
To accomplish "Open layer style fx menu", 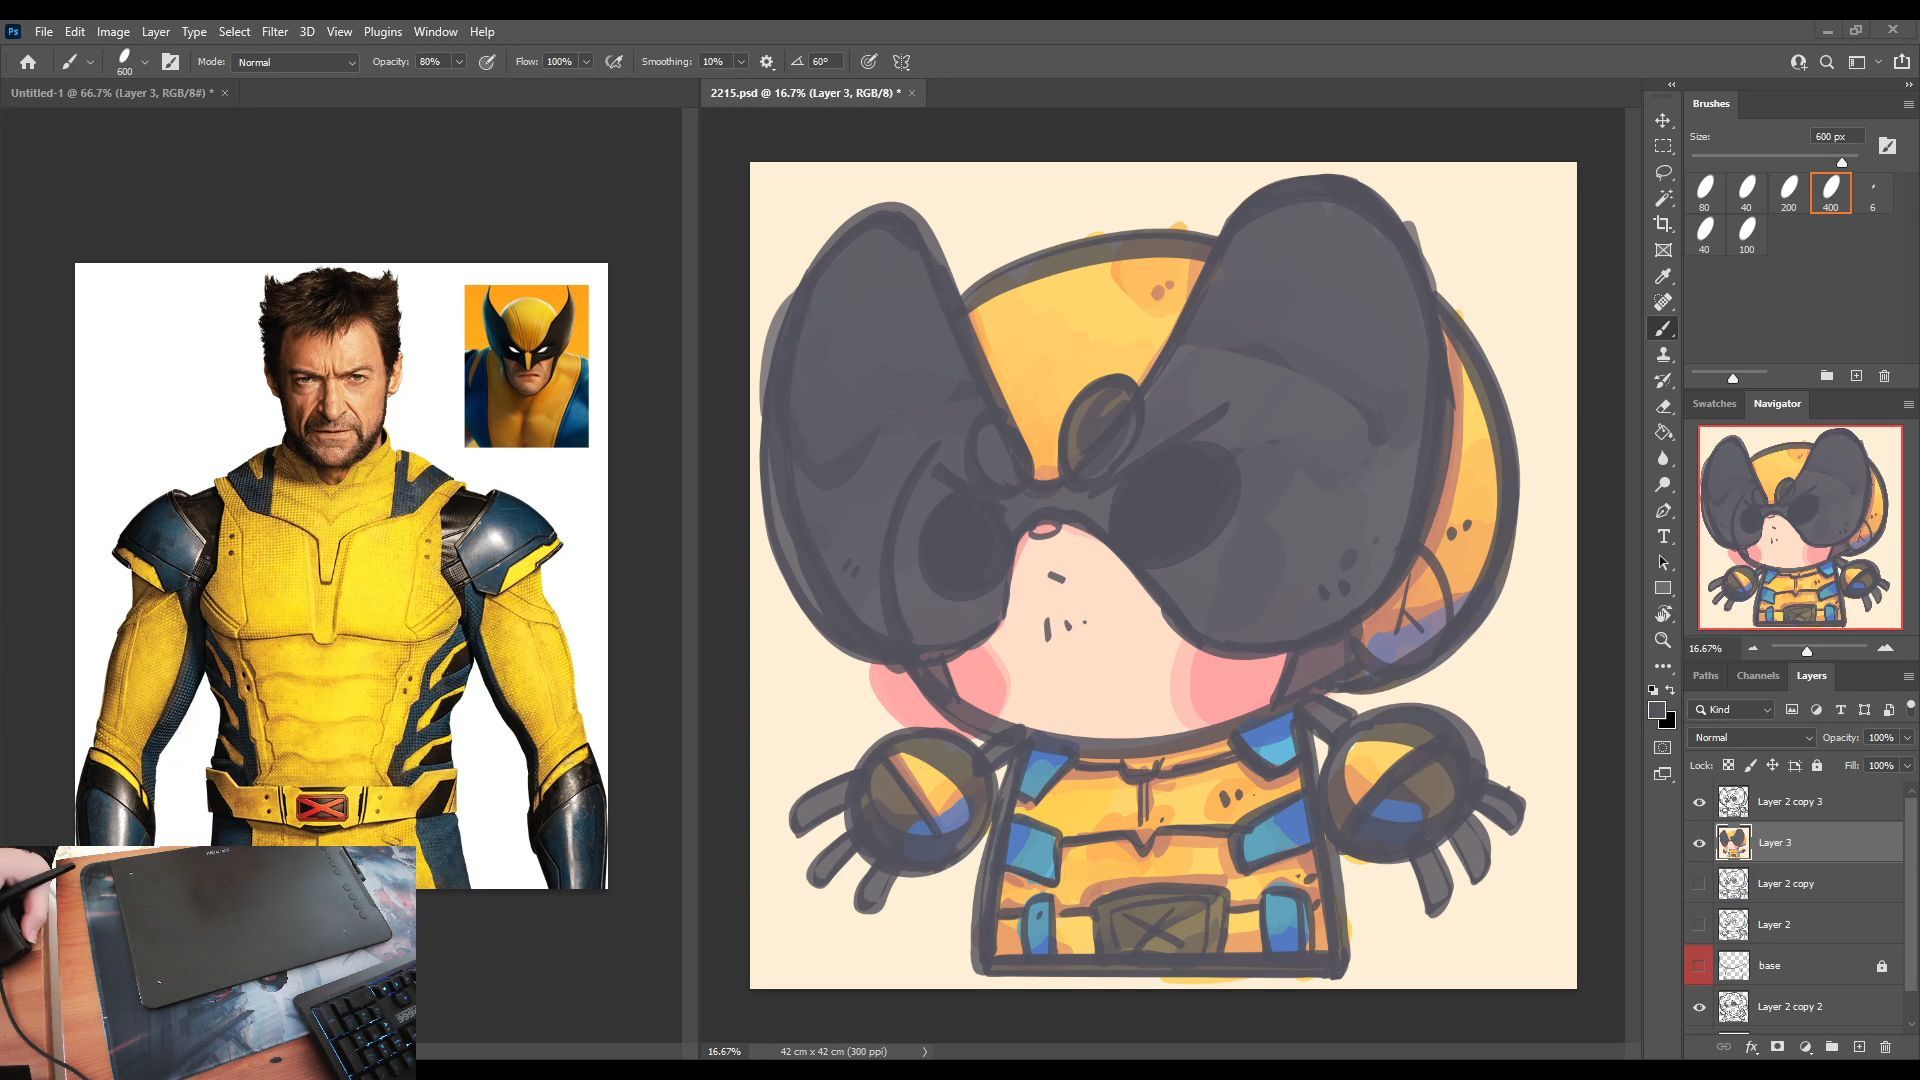I will (1751, 1047).
